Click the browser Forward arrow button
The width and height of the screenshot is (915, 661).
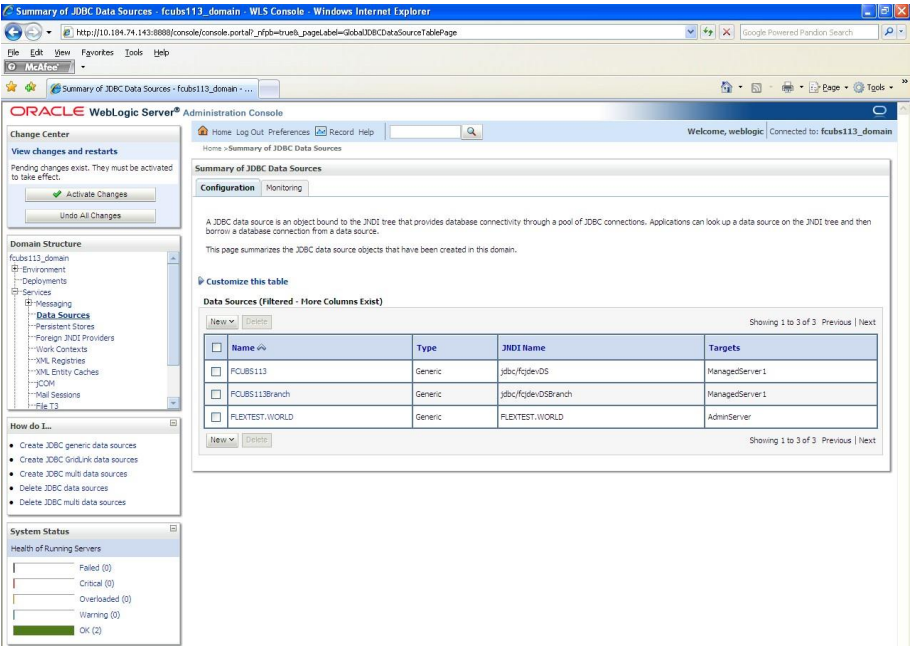click(x=33, y=33)
